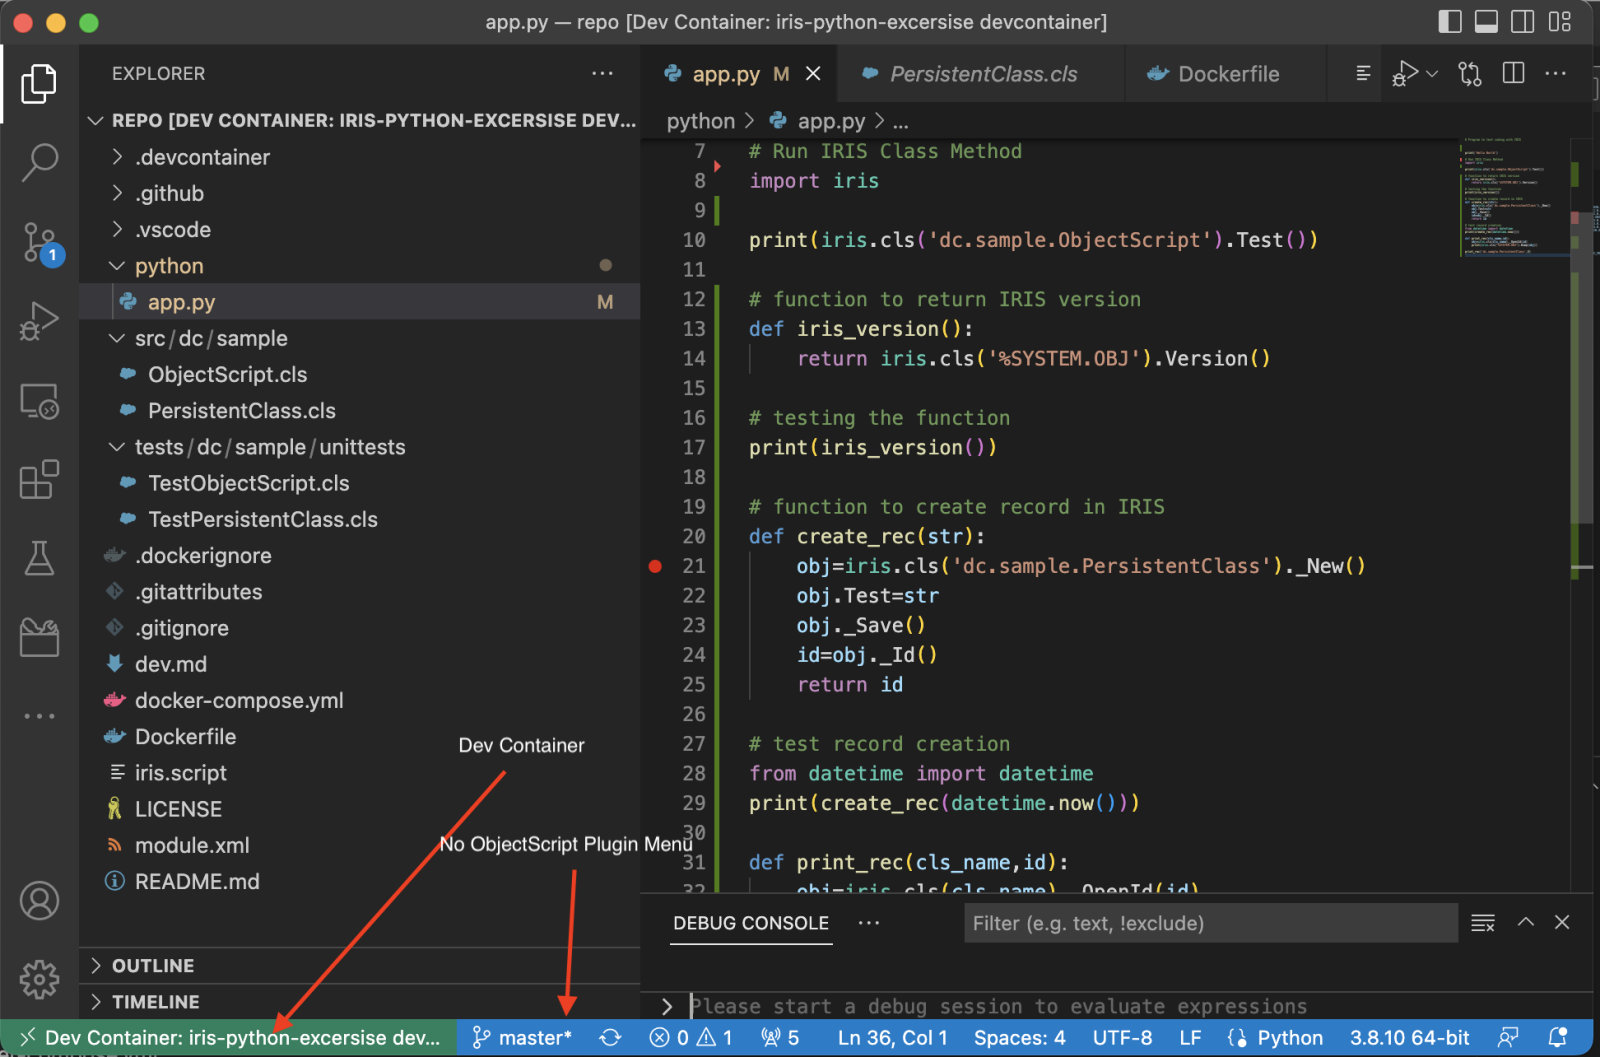Collapse the tests/dc/sample/unittests folder
Viewport: 1600px width, 1057px height.
pos(360,447)
